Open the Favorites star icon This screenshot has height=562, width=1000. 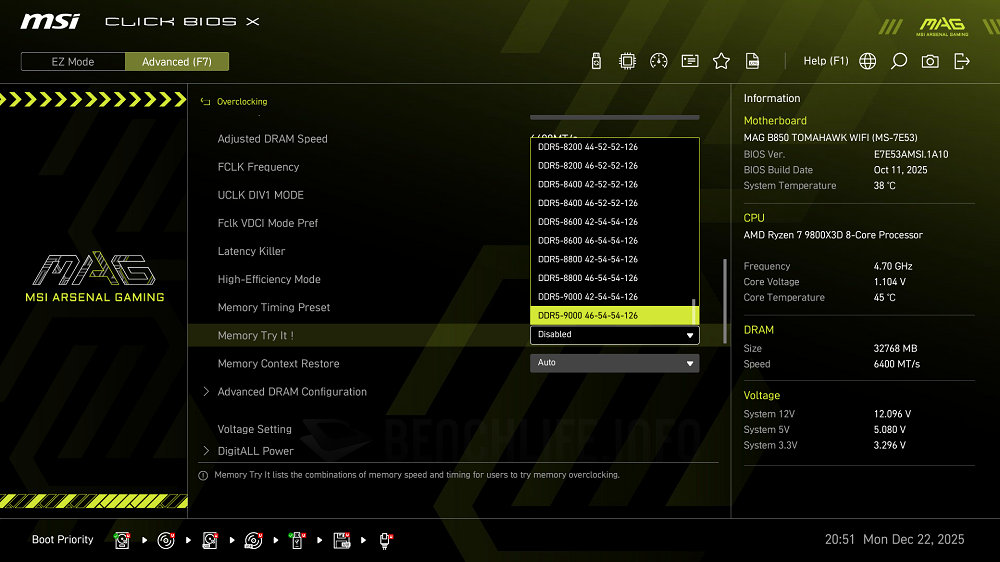tap(721, 61)
